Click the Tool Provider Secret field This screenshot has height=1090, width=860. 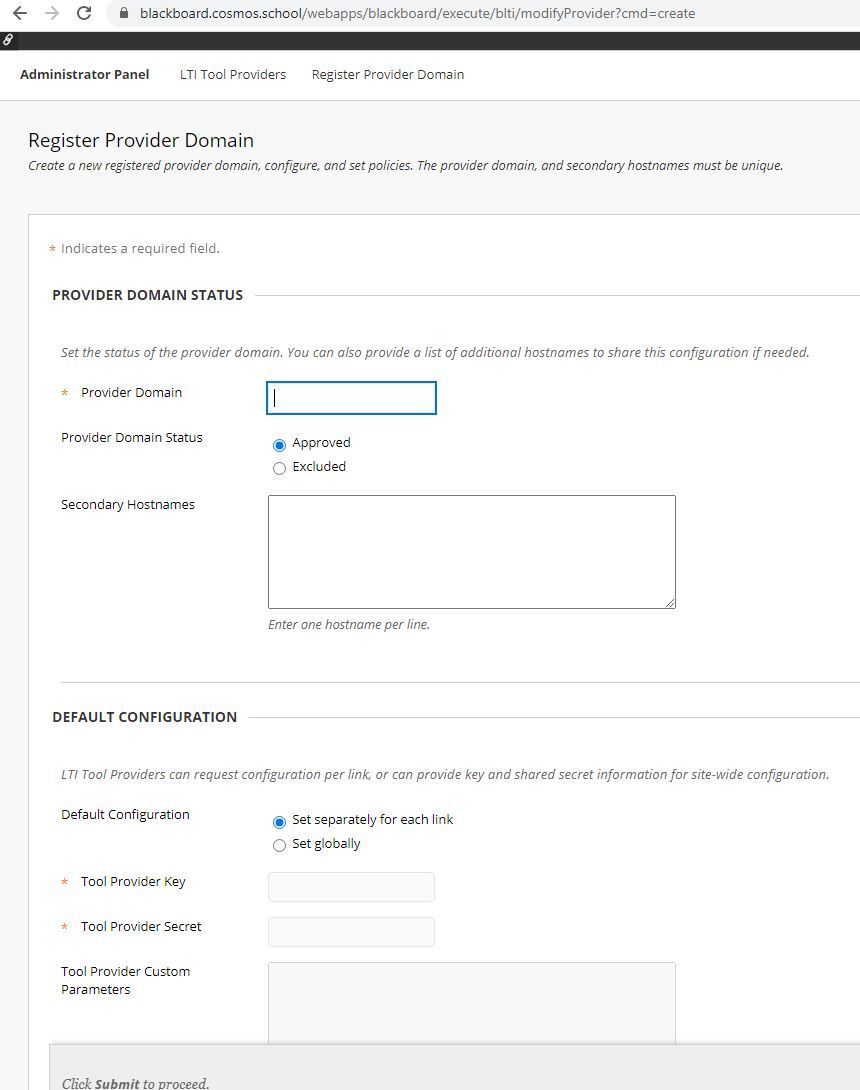[x=352, y=932]
